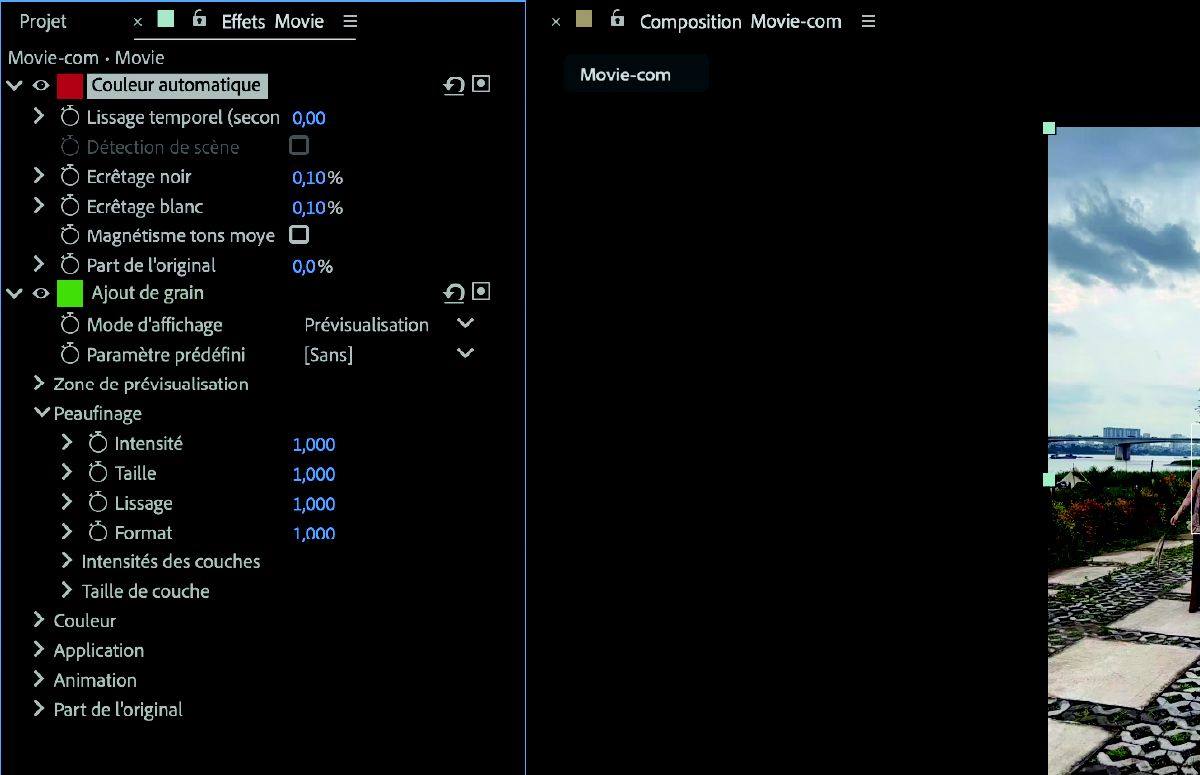This screenshot has width=1200, height=775.
Task: Expand Lissage temporel property
Action: [39, 116]
